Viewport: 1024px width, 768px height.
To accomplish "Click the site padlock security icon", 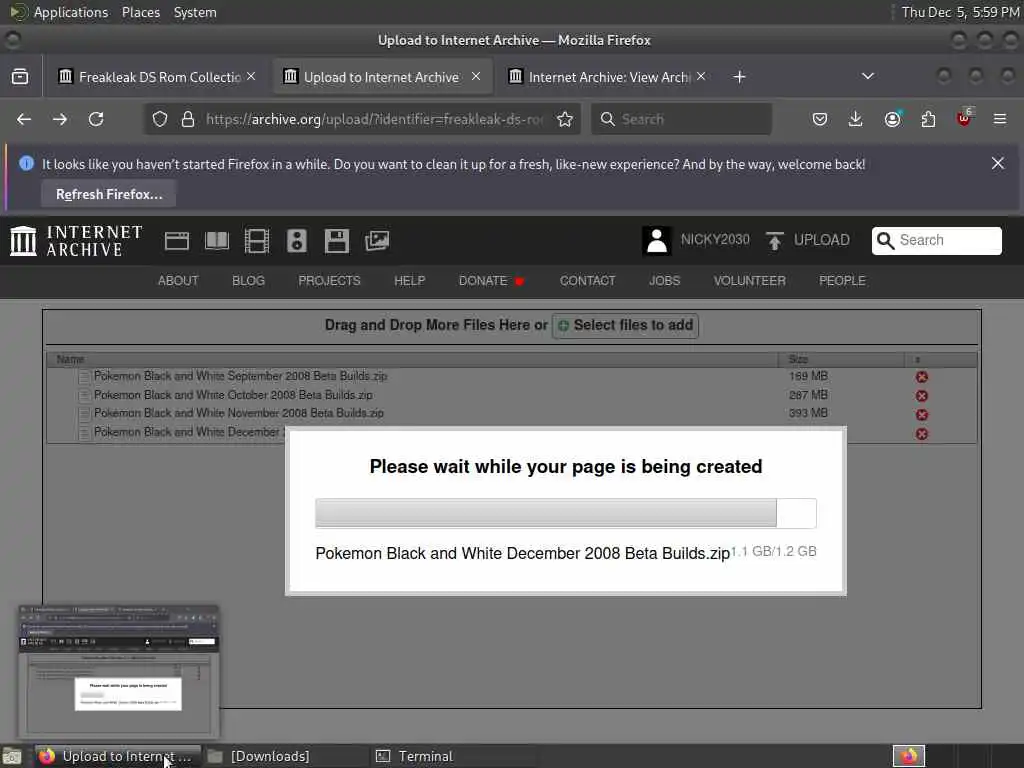I will (188, 119).
